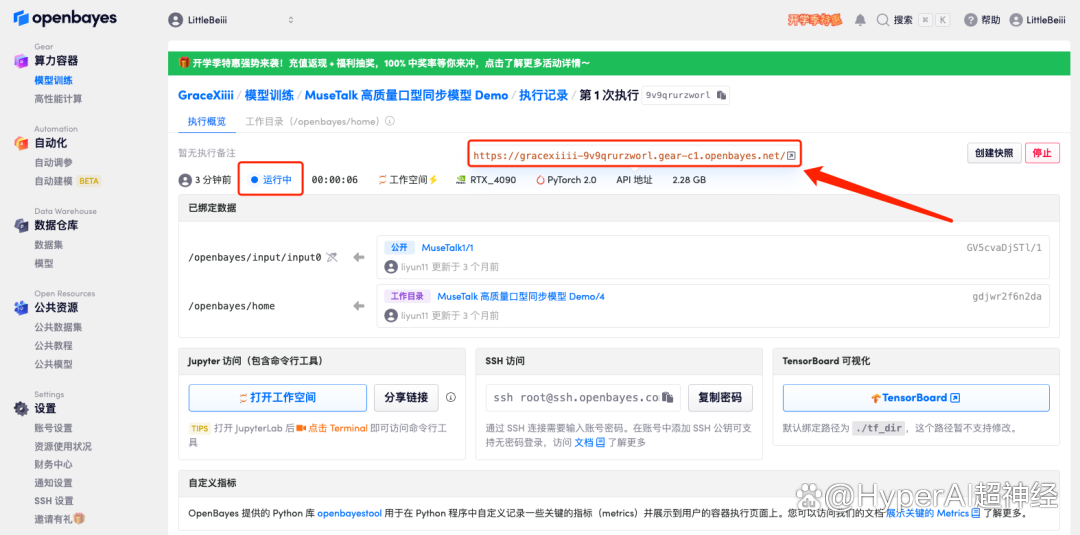The height and width of the screenshot is (535, 1080).
Task: Copy the execution ID 9v9qrurzworl
Action: pos(721,96)
